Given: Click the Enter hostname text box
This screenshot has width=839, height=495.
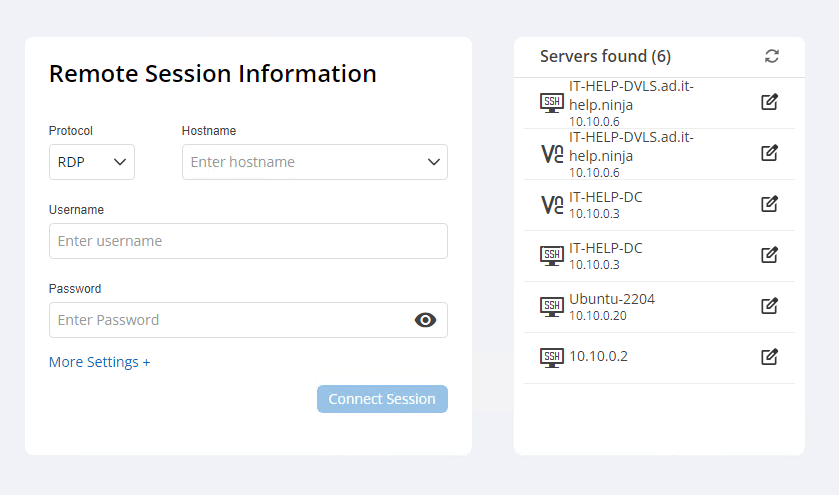Looking at the screenshot, I should coord(300,162).
